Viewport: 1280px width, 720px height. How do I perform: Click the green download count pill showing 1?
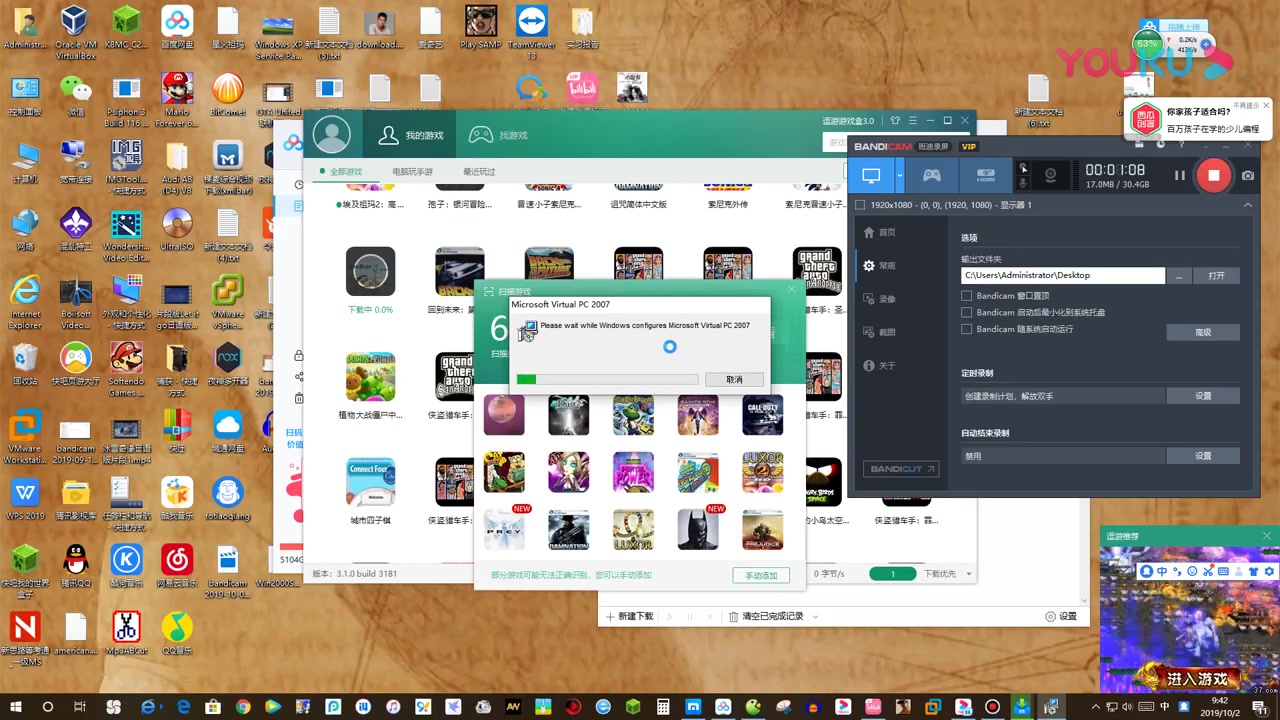893,574
